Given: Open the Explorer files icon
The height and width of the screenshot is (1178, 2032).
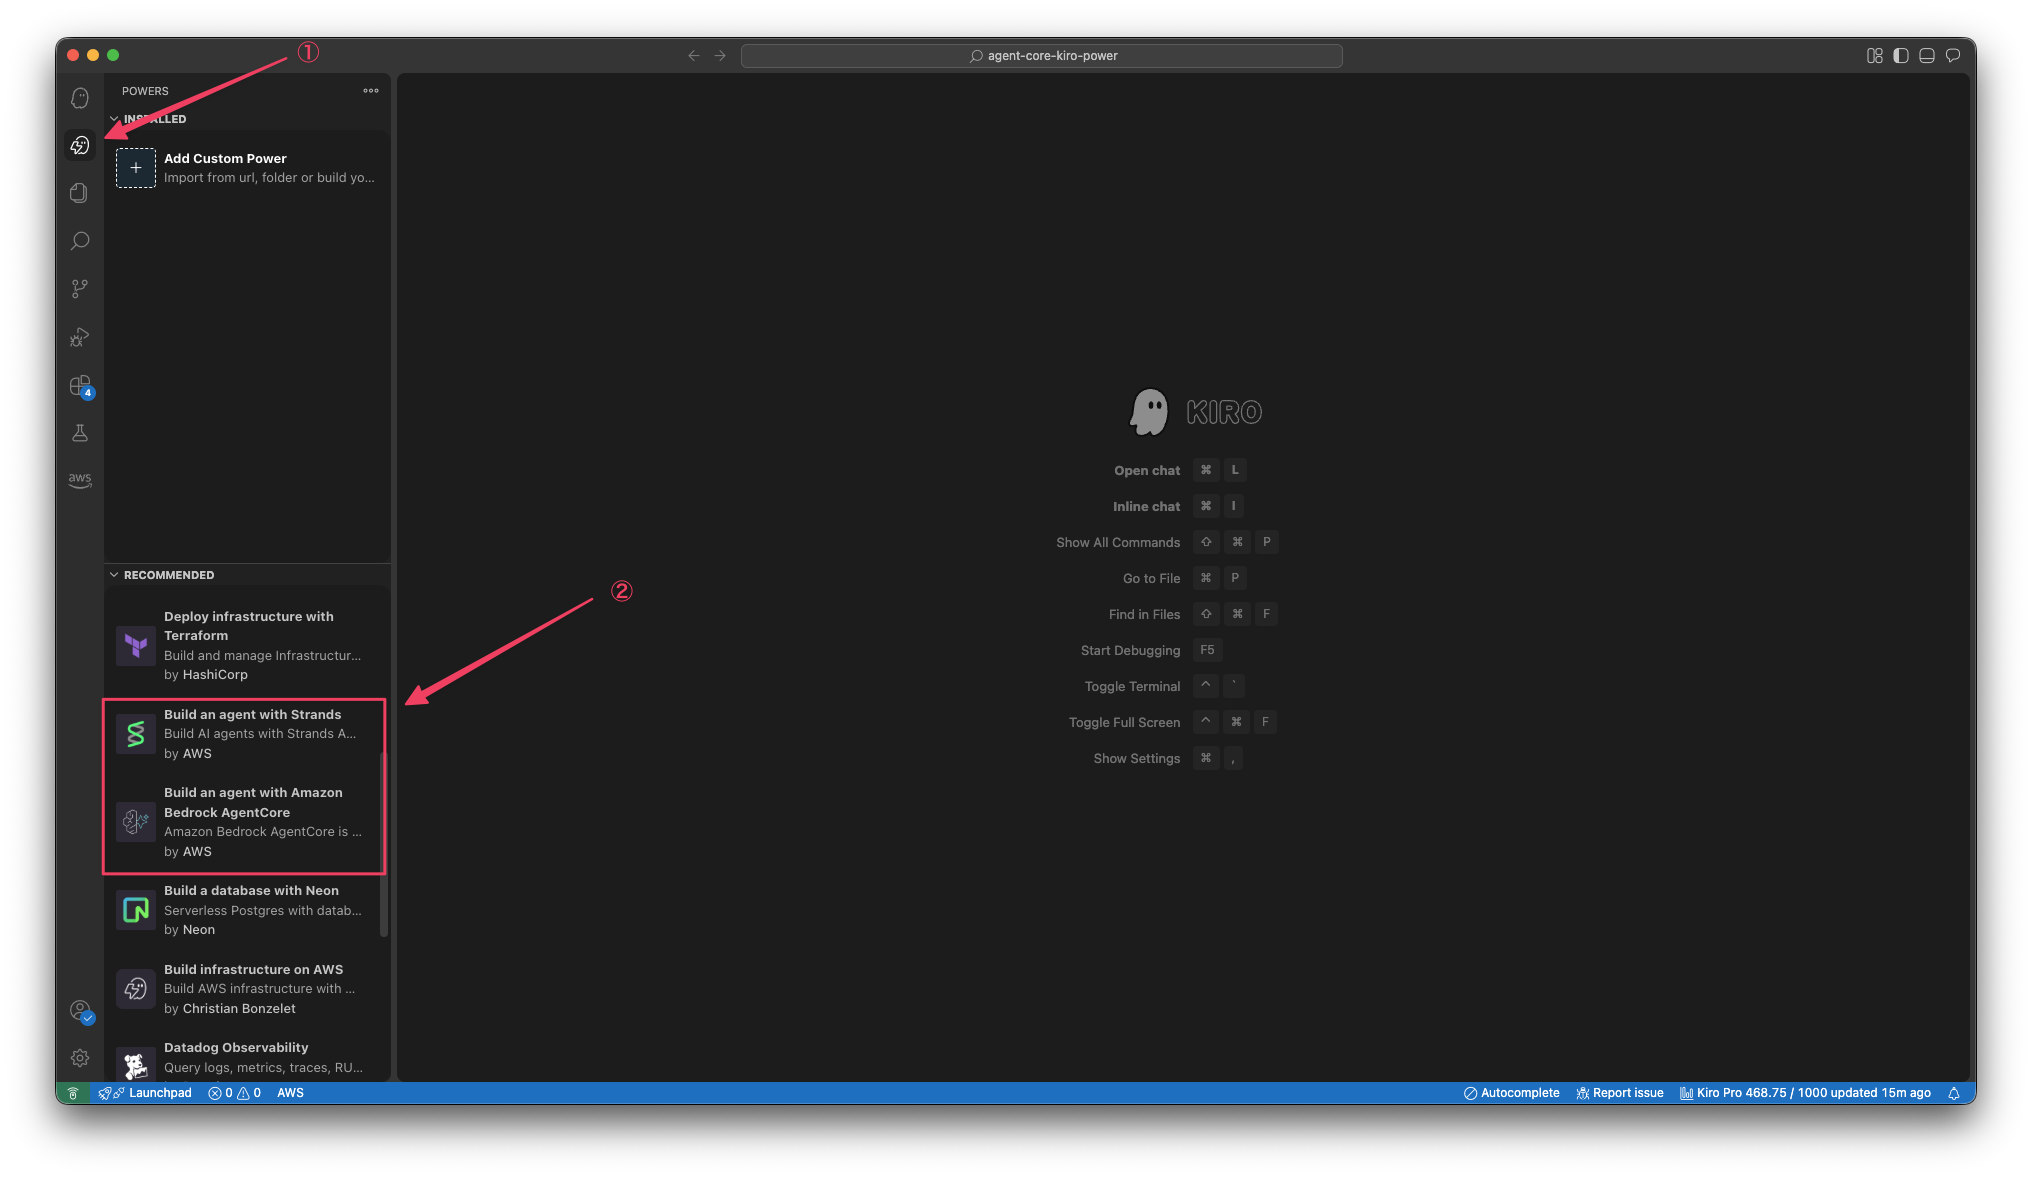Looking at the screenshot, I should coord(80,193).
